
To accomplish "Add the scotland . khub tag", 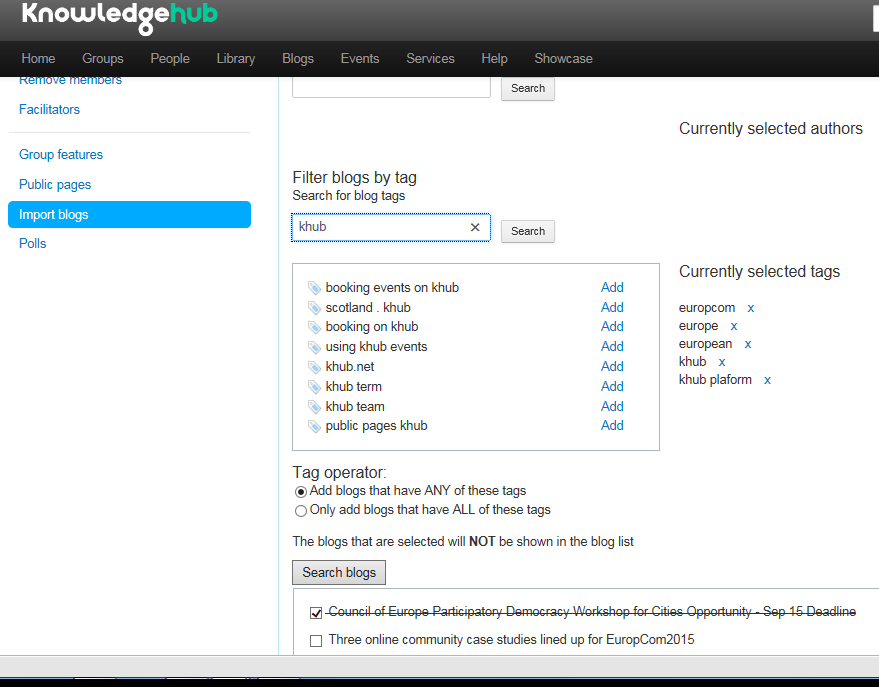I will coord(612,308).
